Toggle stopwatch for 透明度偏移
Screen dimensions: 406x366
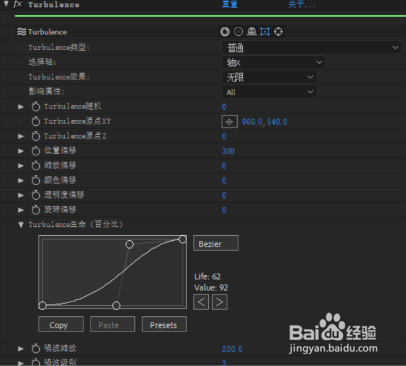[36, 195]
